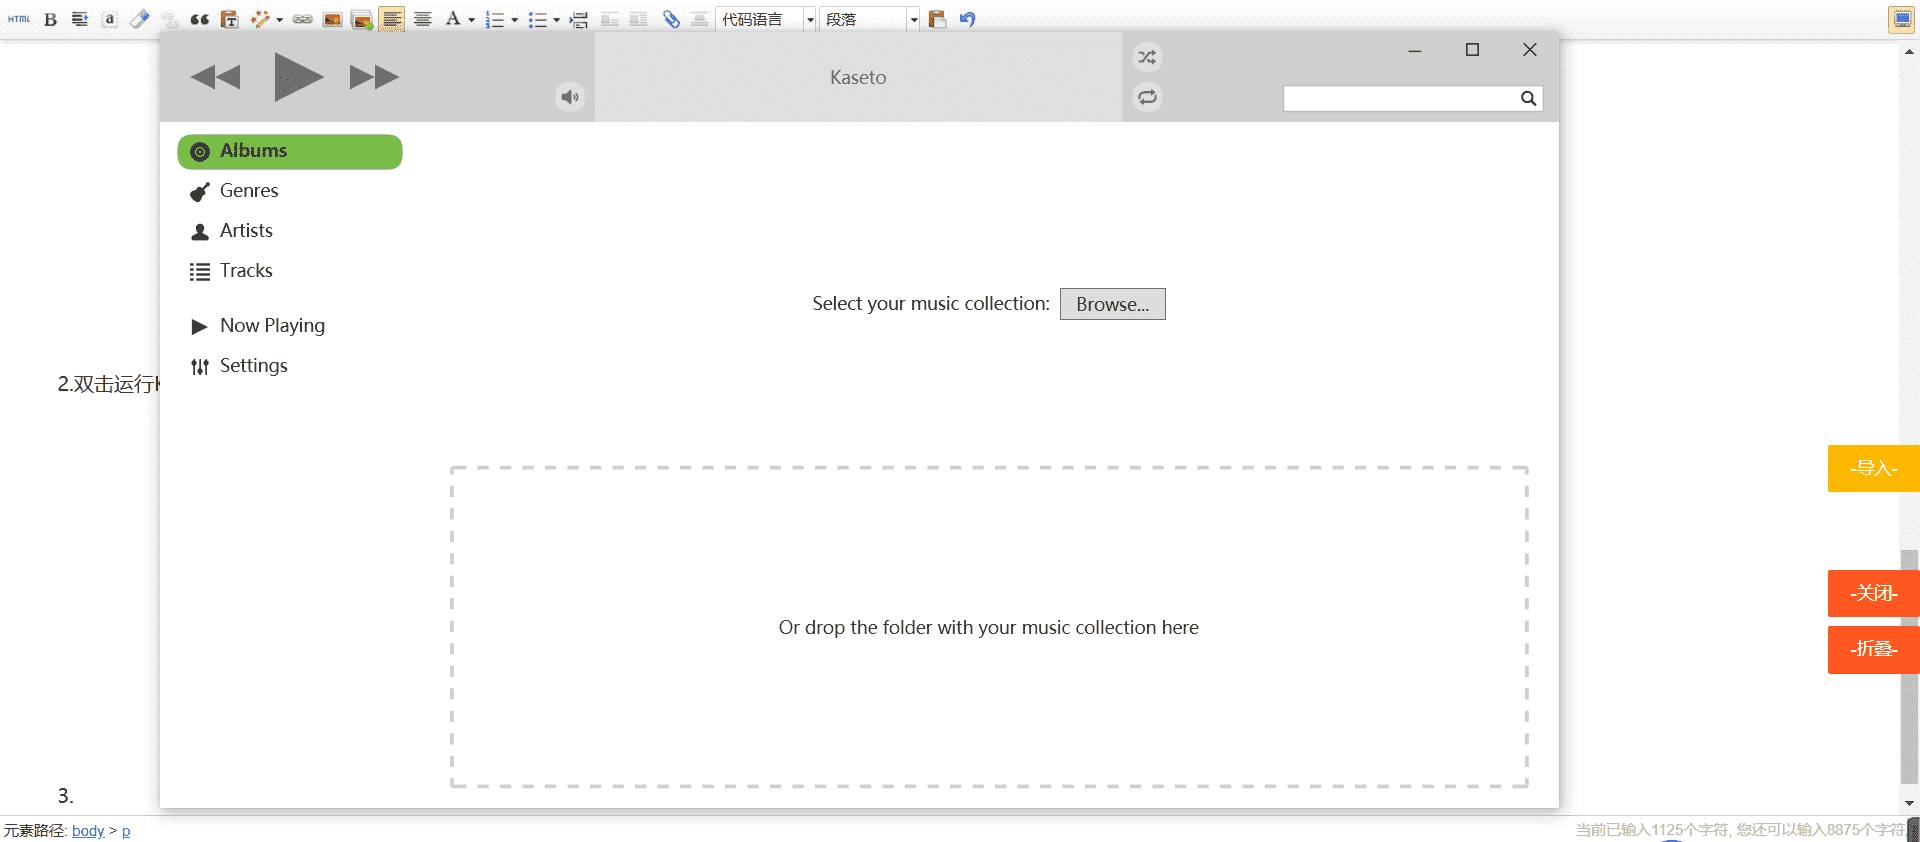Open the dropdown arrow beside the magic wand
This screenshot has width=1920, height=842.
click(x=279, y=19)
